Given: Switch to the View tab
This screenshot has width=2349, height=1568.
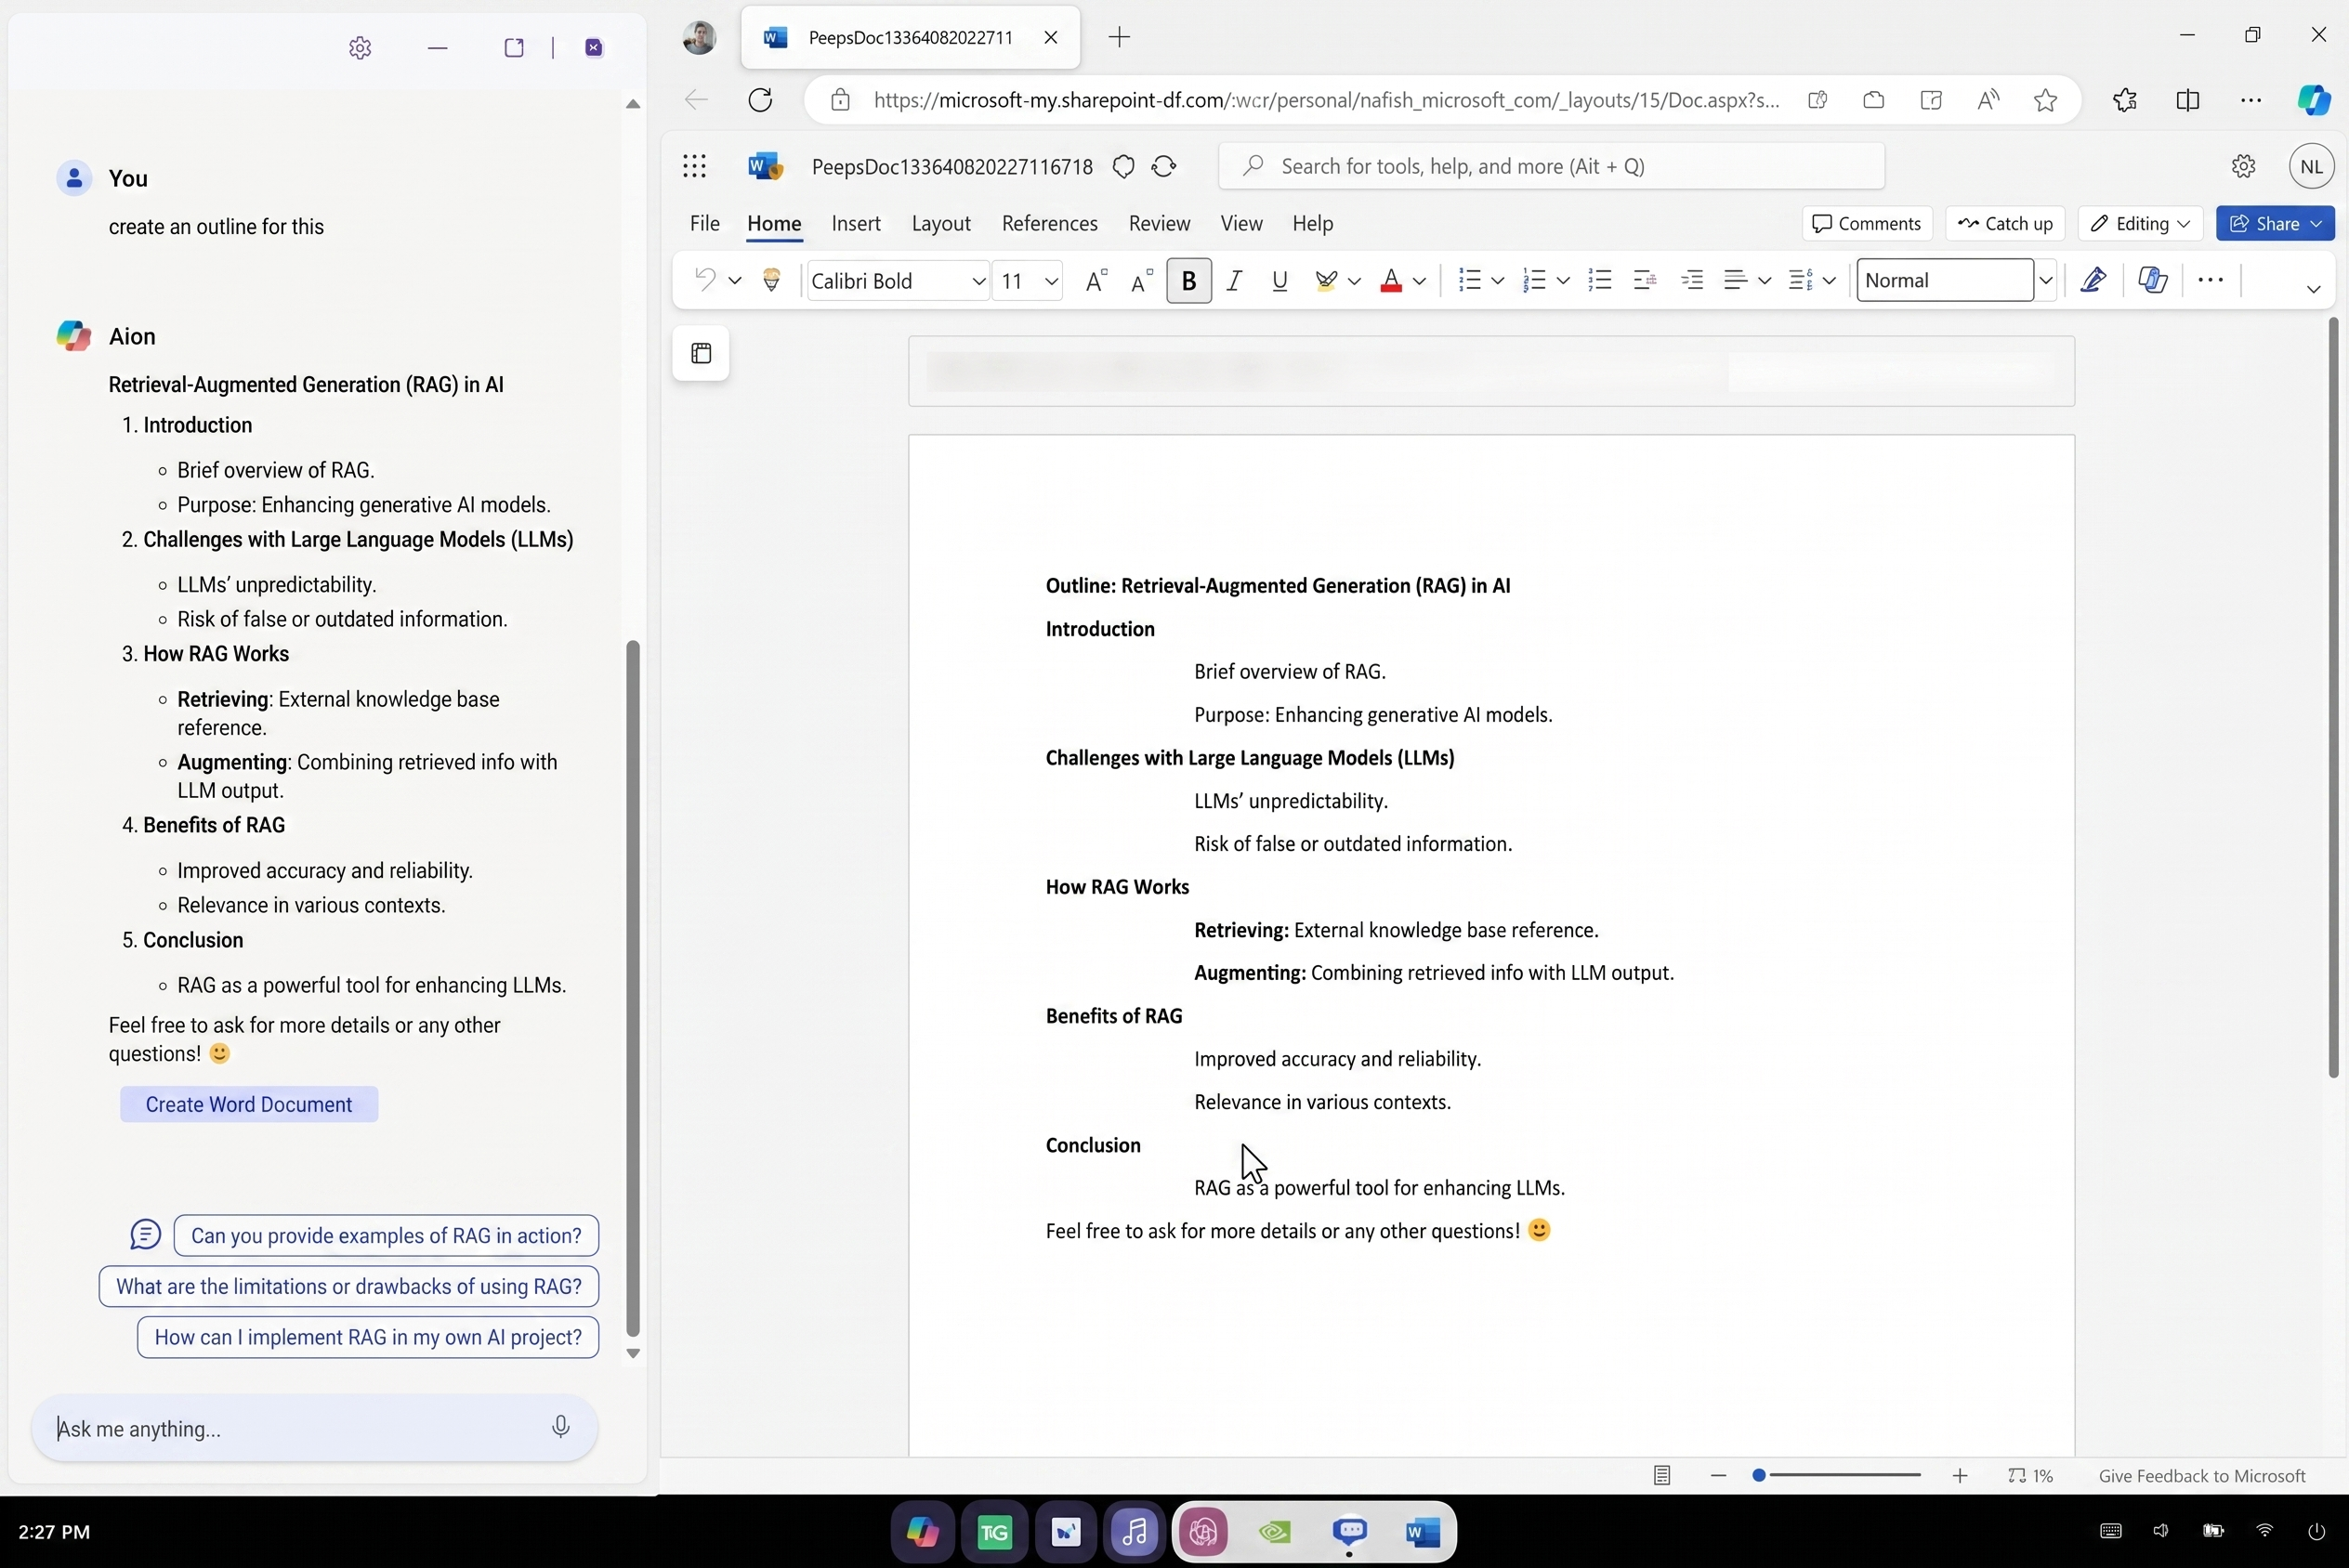Looking at the screenshot, I should 1241,223.
